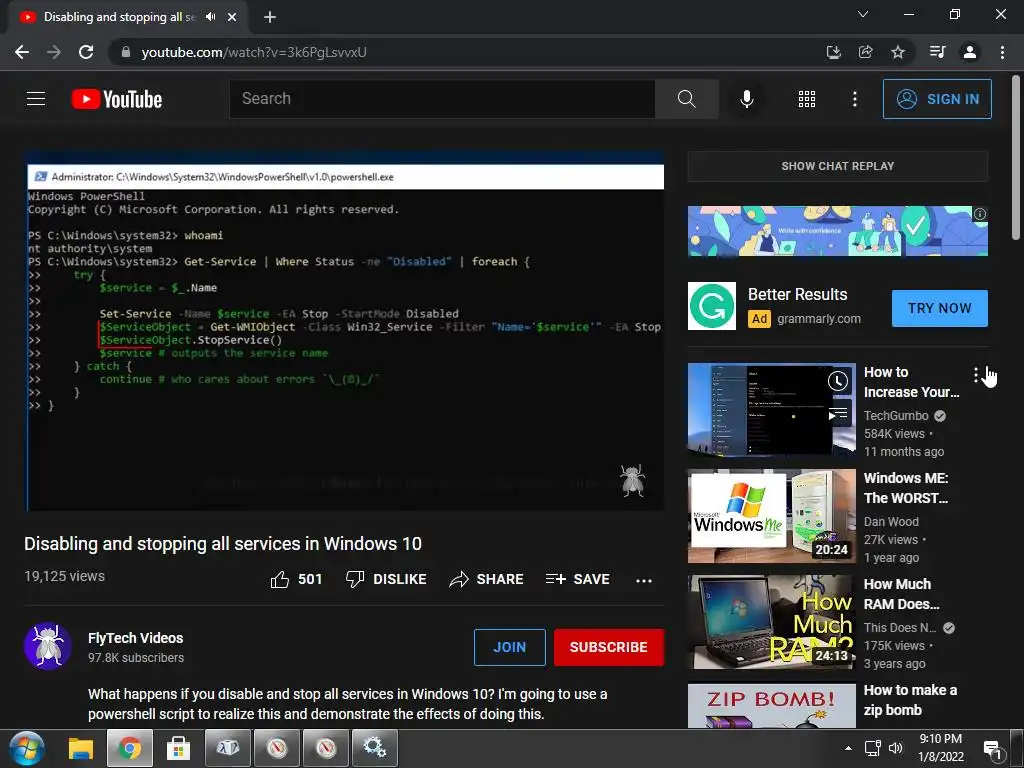
Task: Select the Disabling and stopping all browser tab
Action: point(128,17)
